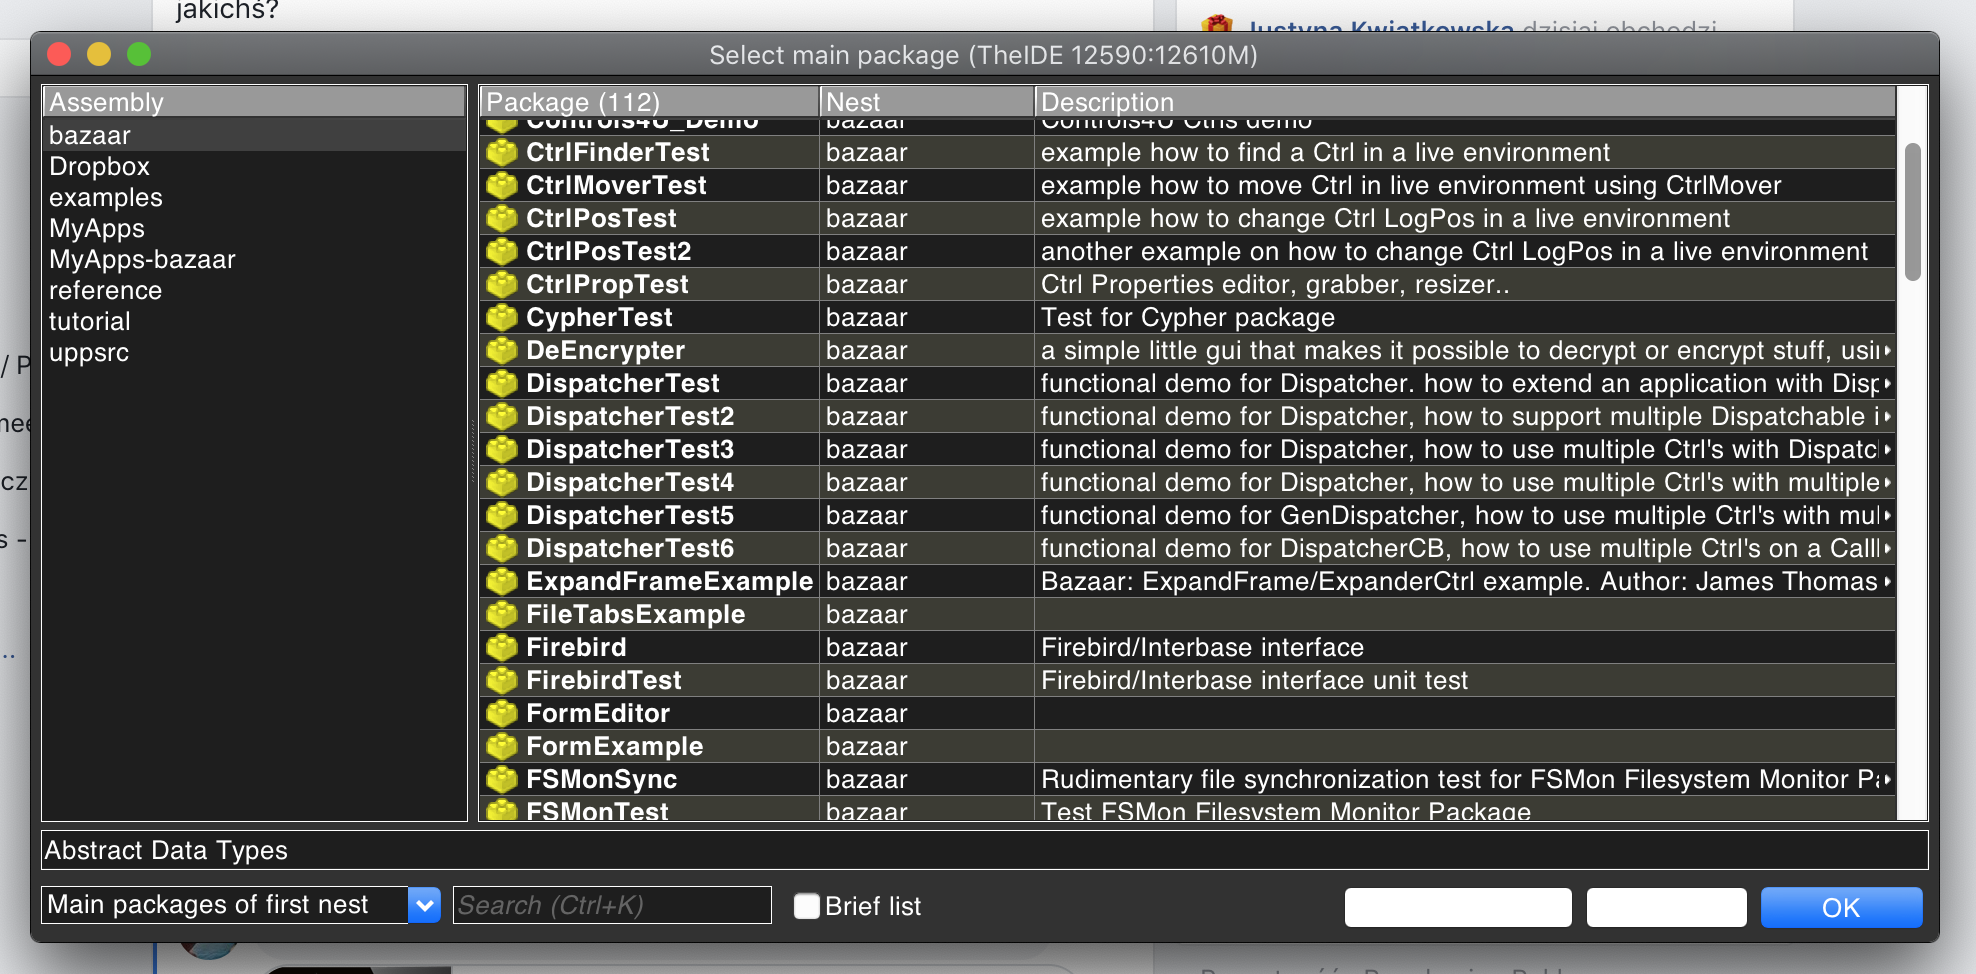
Task: Click the CtrlFinderTest package icon
Action: tap(501, 153)
